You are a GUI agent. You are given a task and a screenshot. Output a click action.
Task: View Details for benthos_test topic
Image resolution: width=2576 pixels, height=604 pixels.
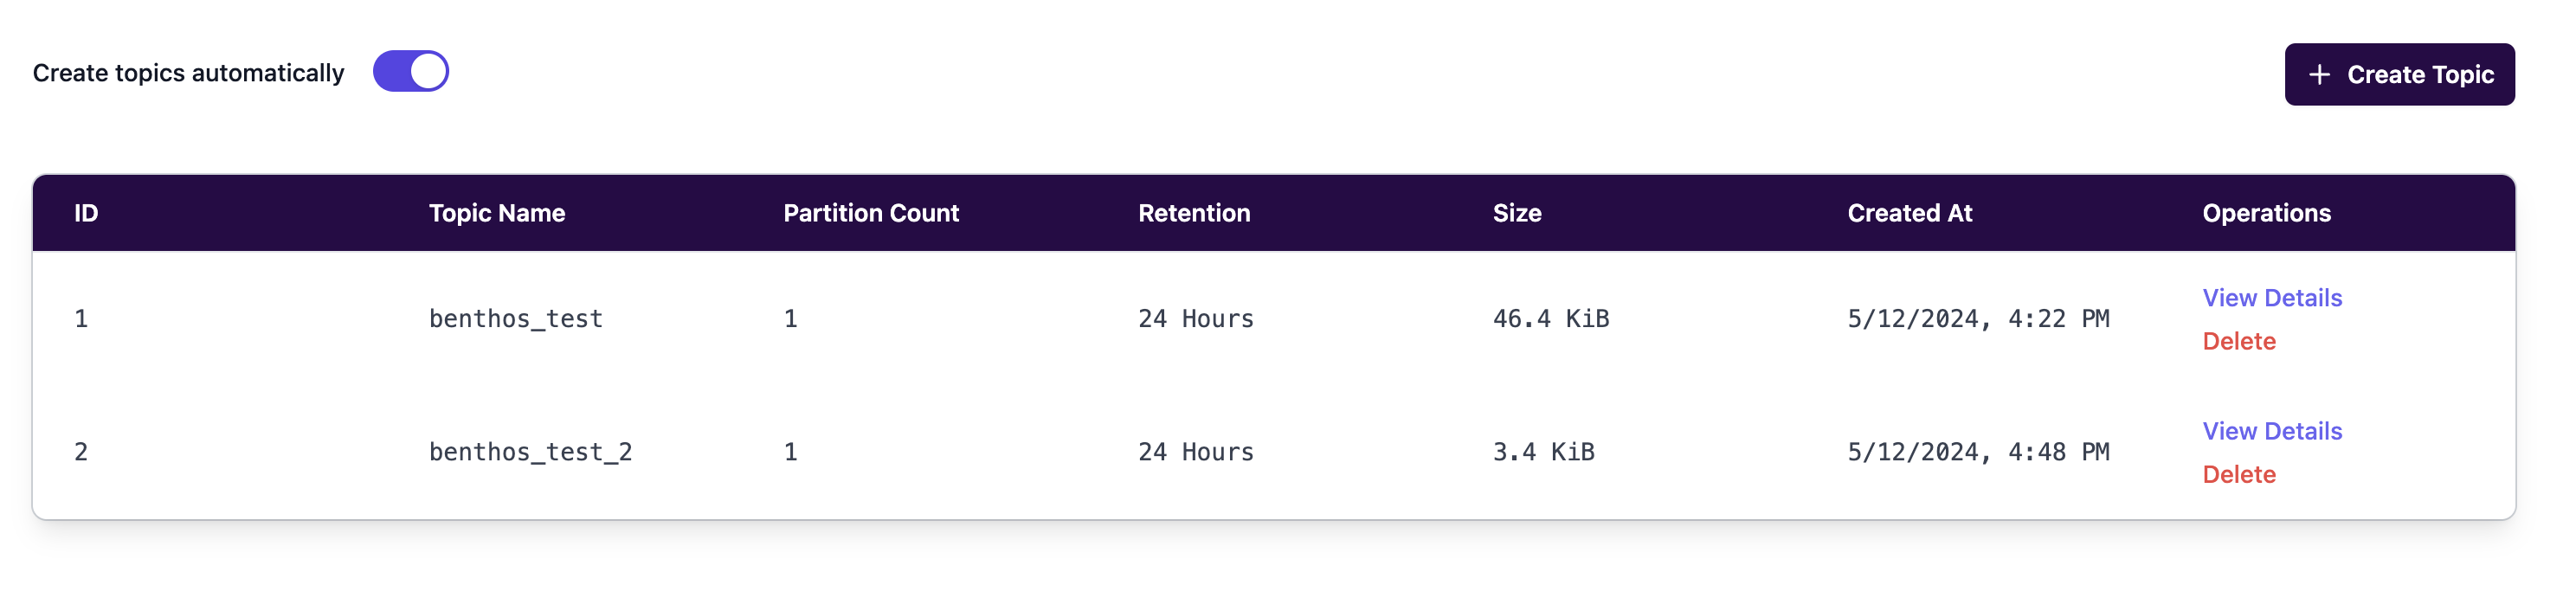(x=2271, y=298)
